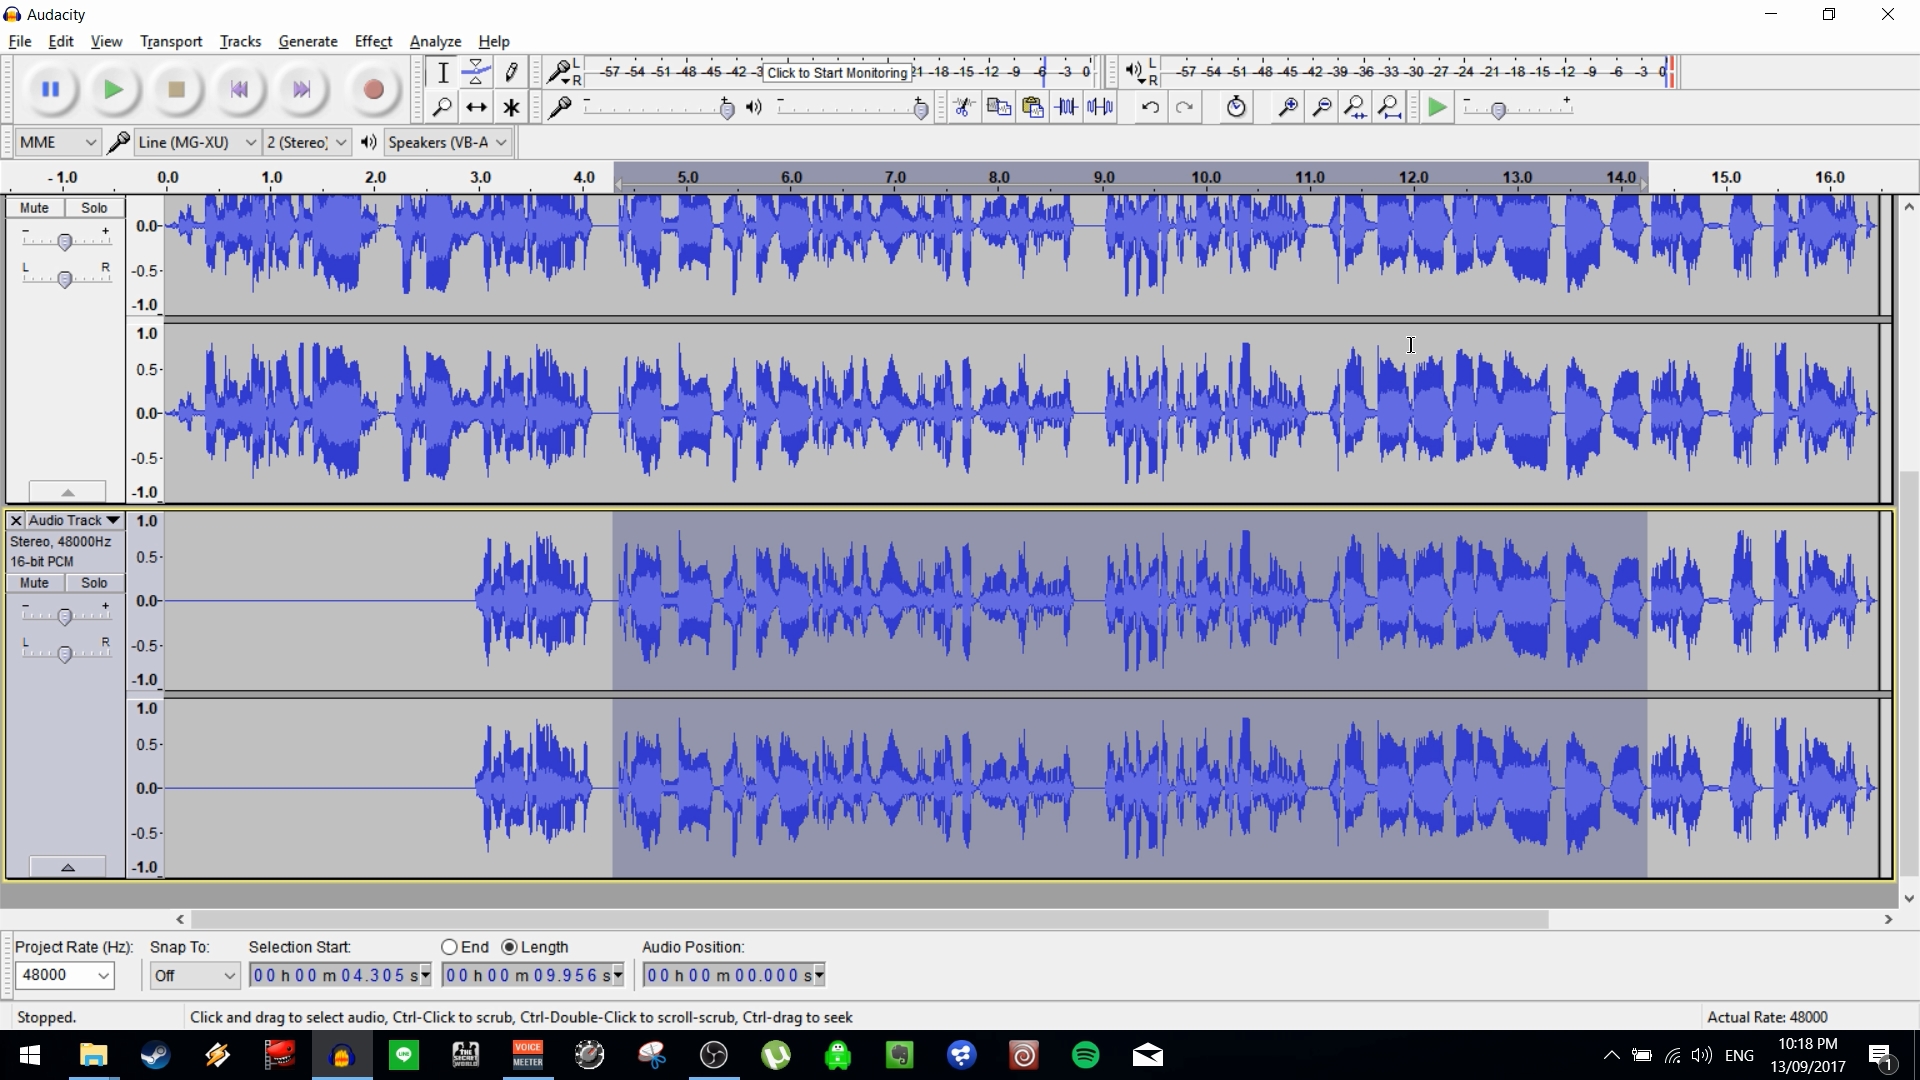Select the Zoom magnifier tool
This screenshot has width=1920, height=1080.
(x=442, y=107)
